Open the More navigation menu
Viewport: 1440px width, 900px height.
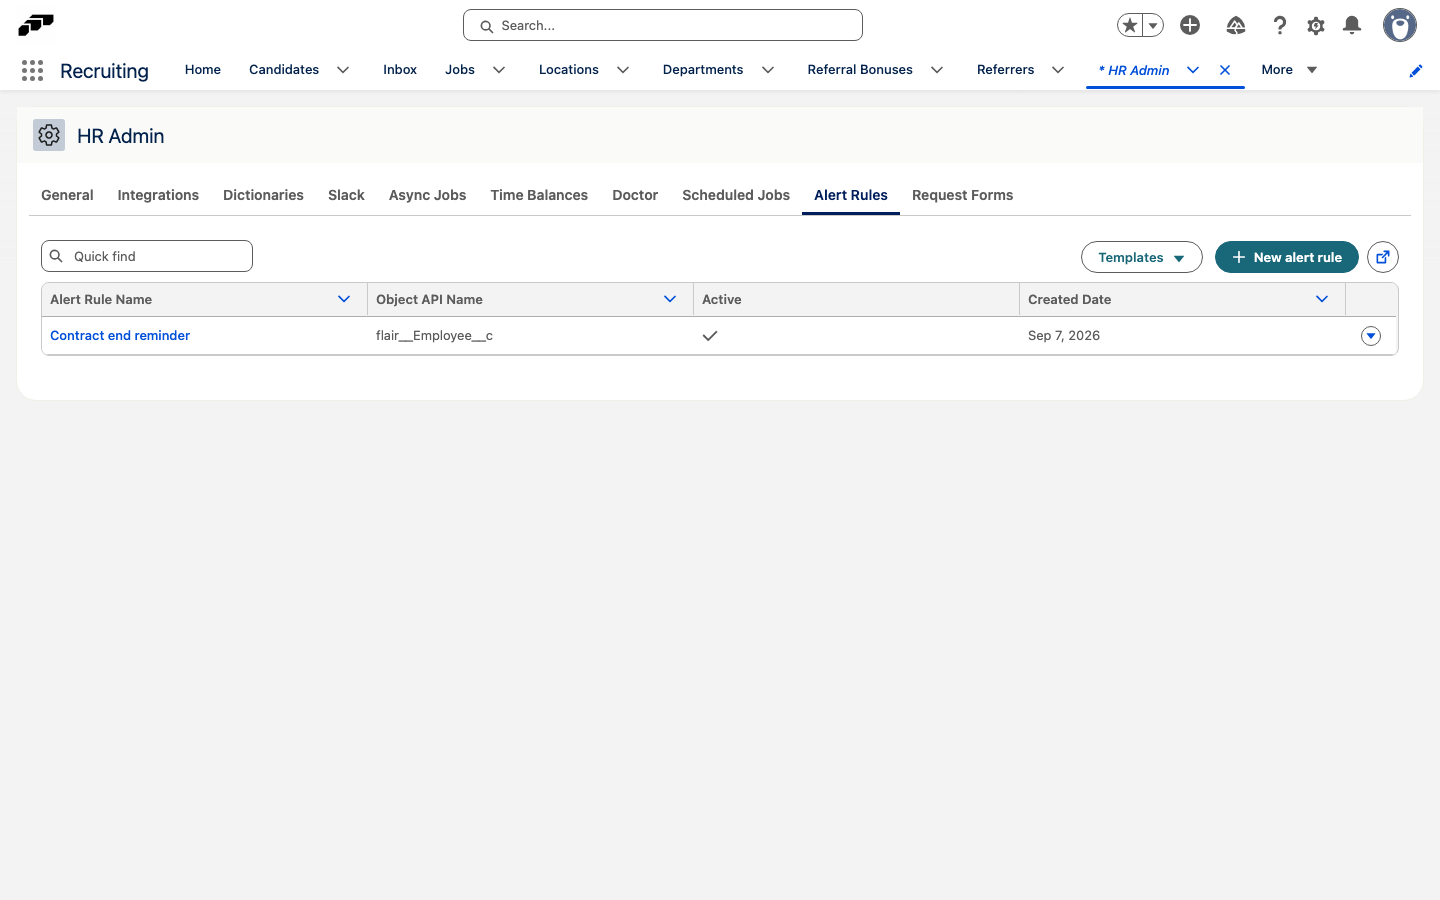(1289, 70)
